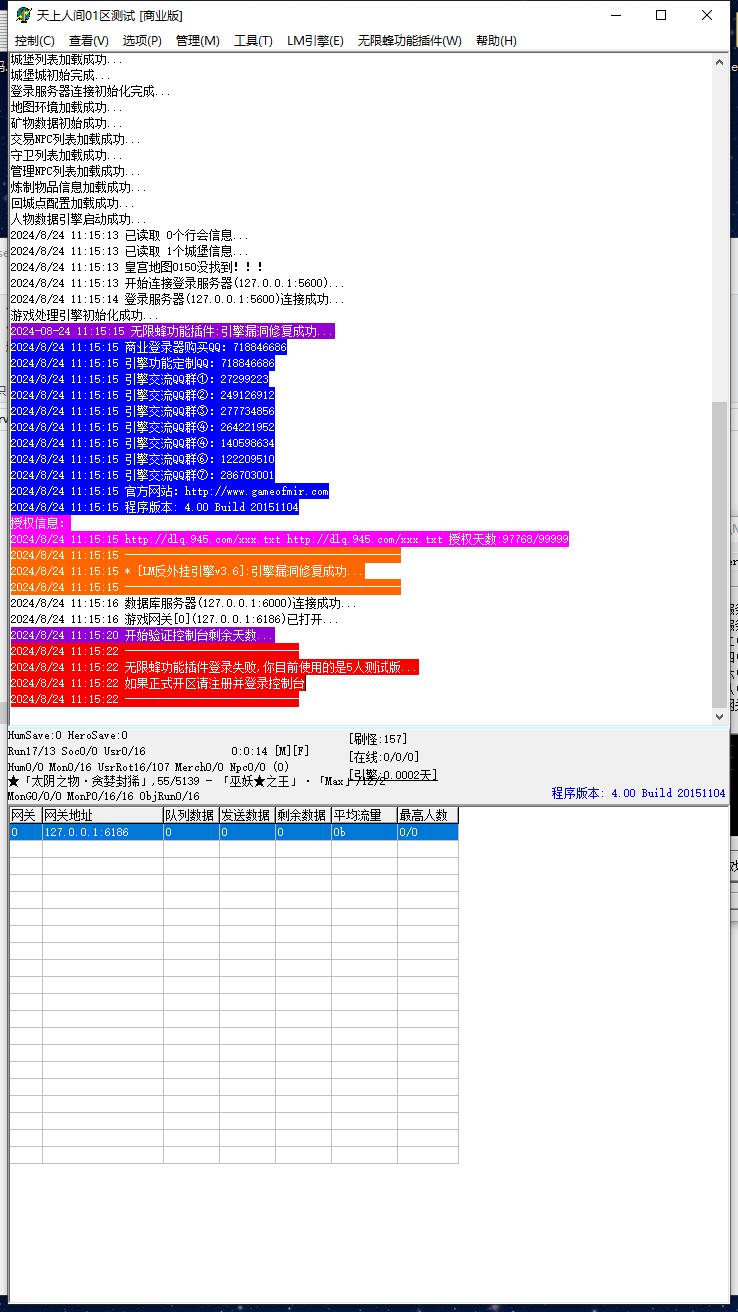
Task: Click log line 游戏处理引擎初始化成功
Action: click(84, 315)
